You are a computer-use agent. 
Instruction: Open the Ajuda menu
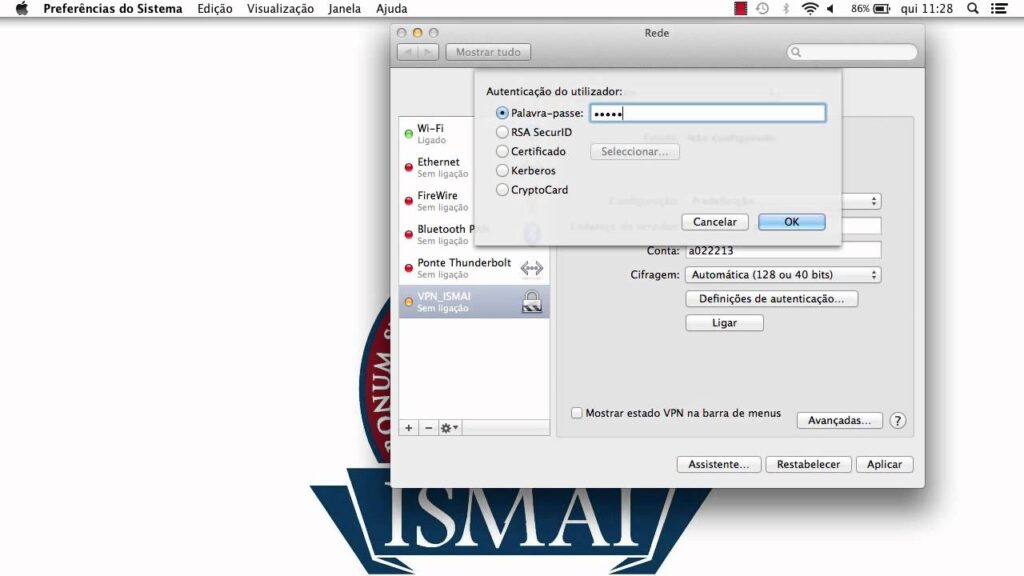pyautogui.click(x=392, y=8)
